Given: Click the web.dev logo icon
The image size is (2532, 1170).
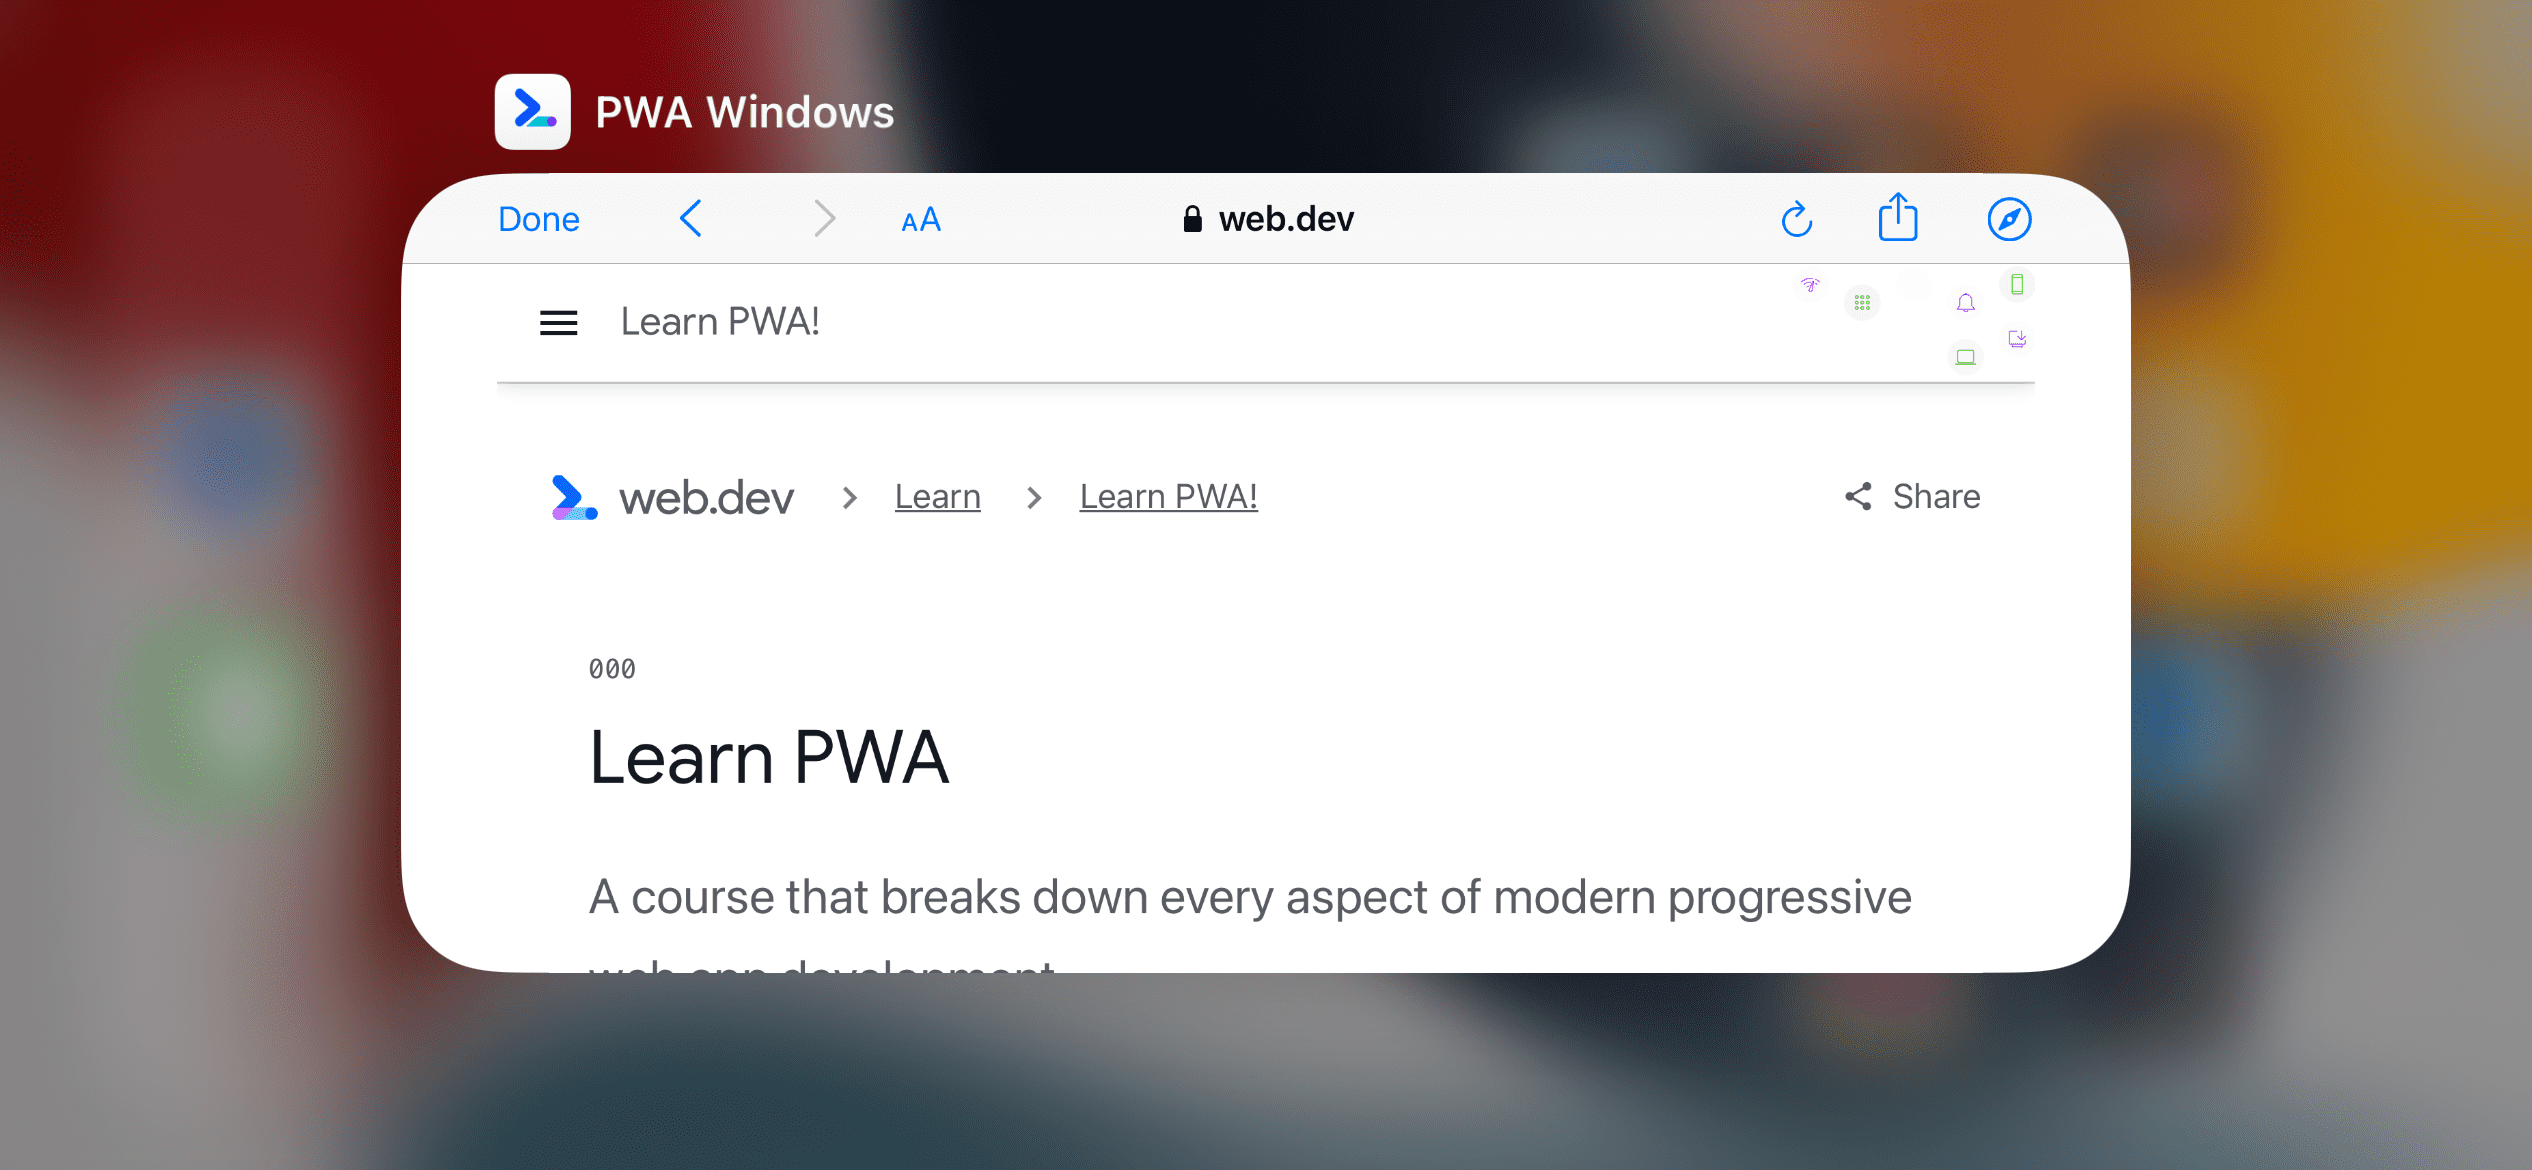Looking at the screenshot, I should click(573, 497).
